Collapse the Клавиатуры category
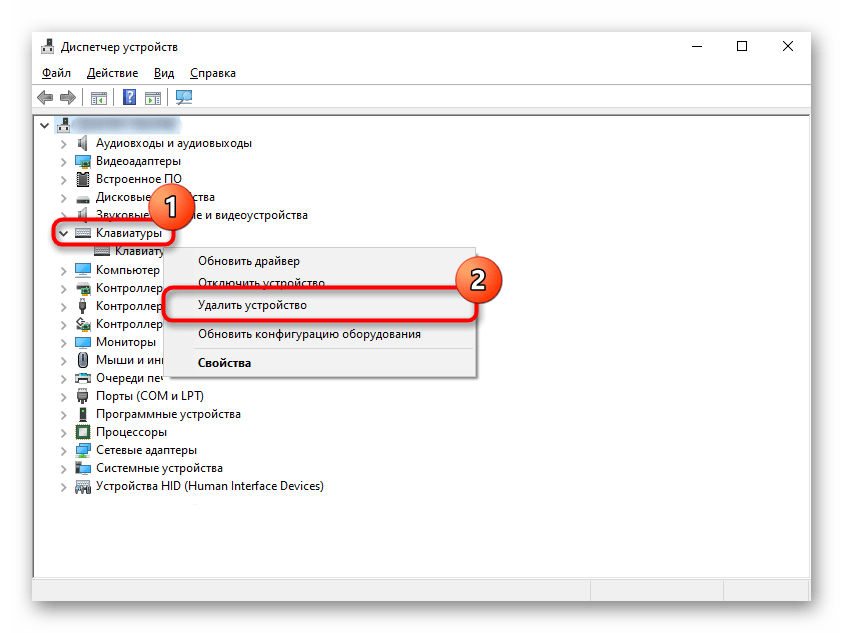 pyautogui.click(x=64, y=233)
